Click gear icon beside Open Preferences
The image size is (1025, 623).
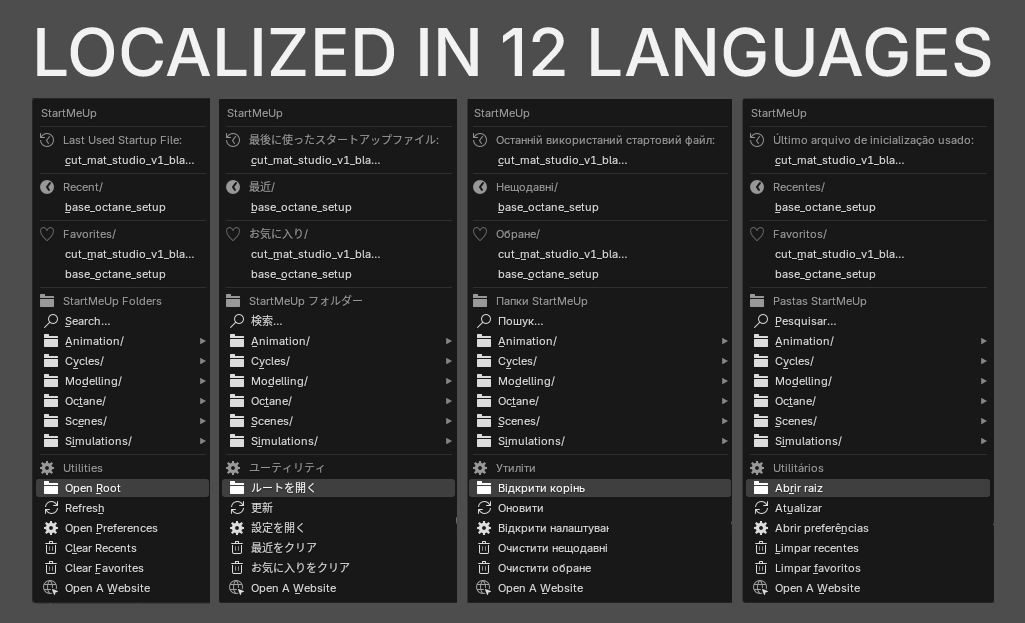[x=51, y=528]
